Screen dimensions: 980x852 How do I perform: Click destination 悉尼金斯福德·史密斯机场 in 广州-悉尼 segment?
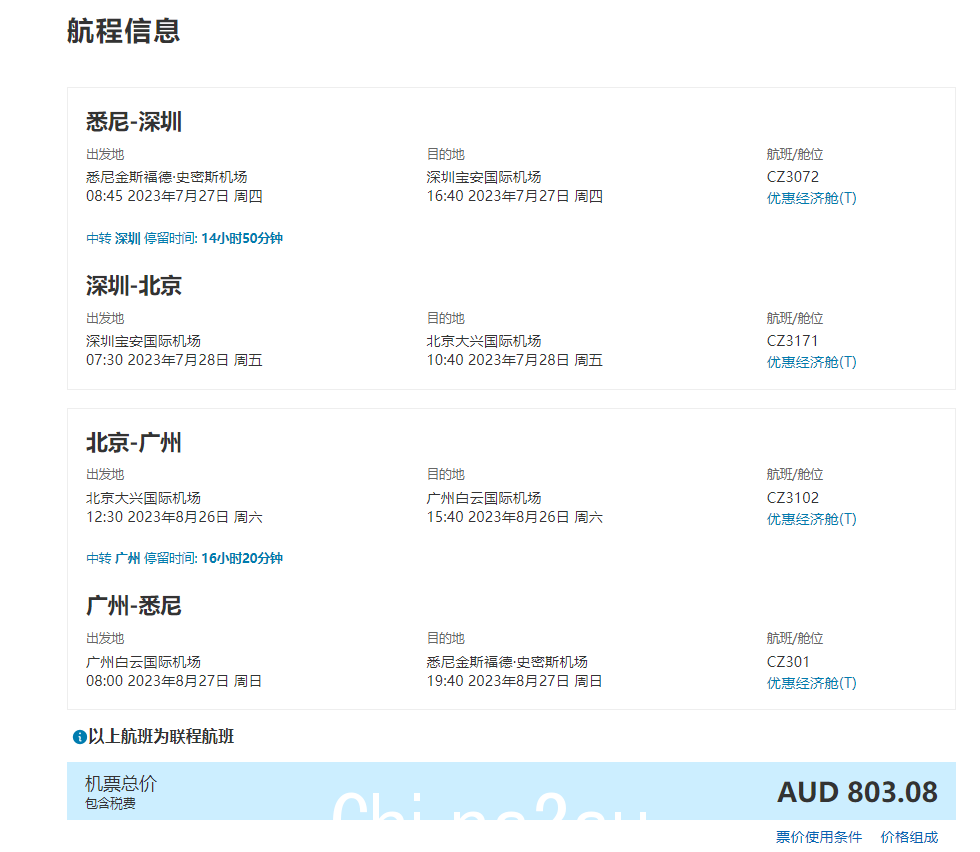pyautogui.click(x=507, y=662)
